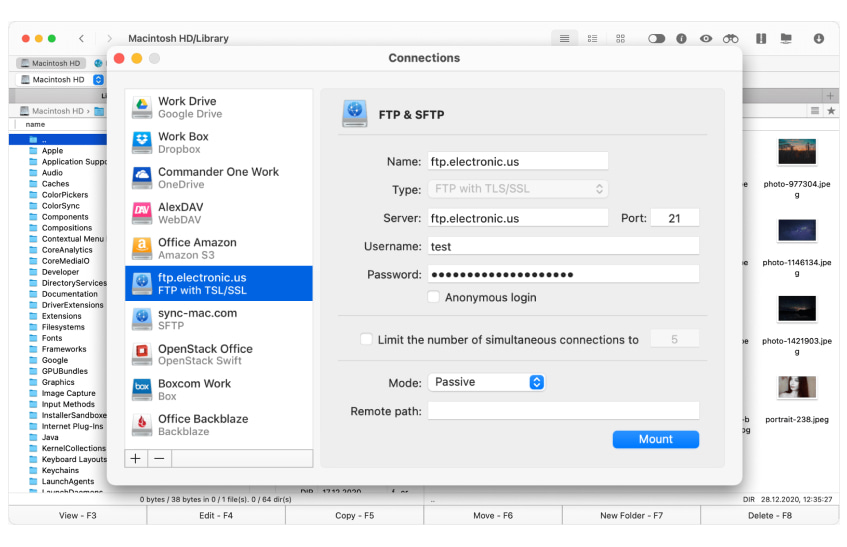This screenshot has width=847, height=547.
Task: Click the Remote path input field
Action: [x=563, y=411]
